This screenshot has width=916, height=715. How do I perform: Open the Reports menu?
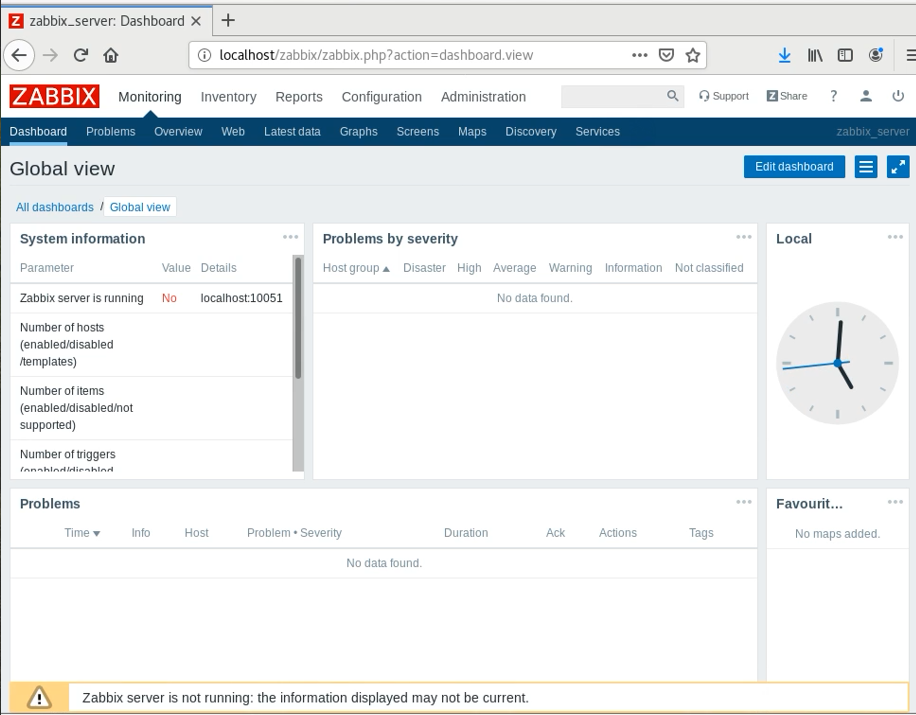click(299, 97)
